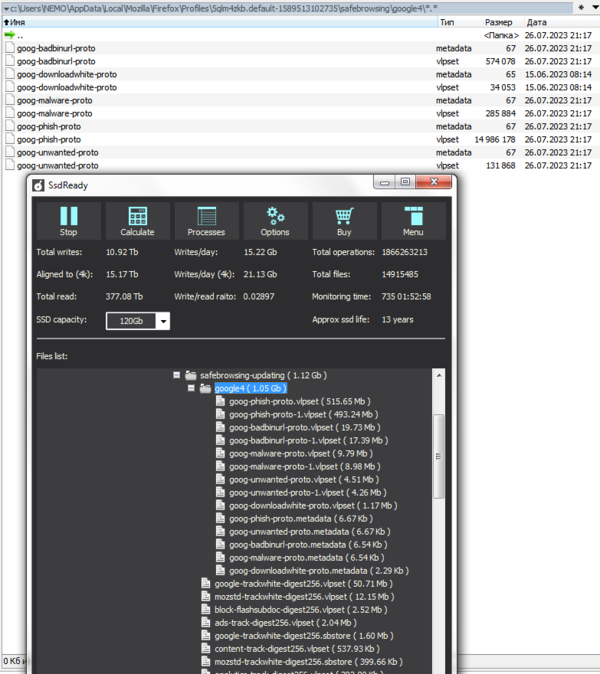Screen dimensions: 600x674
Task: Click the asterisk favorites button in path bar
Action: [x=581, y=7]
